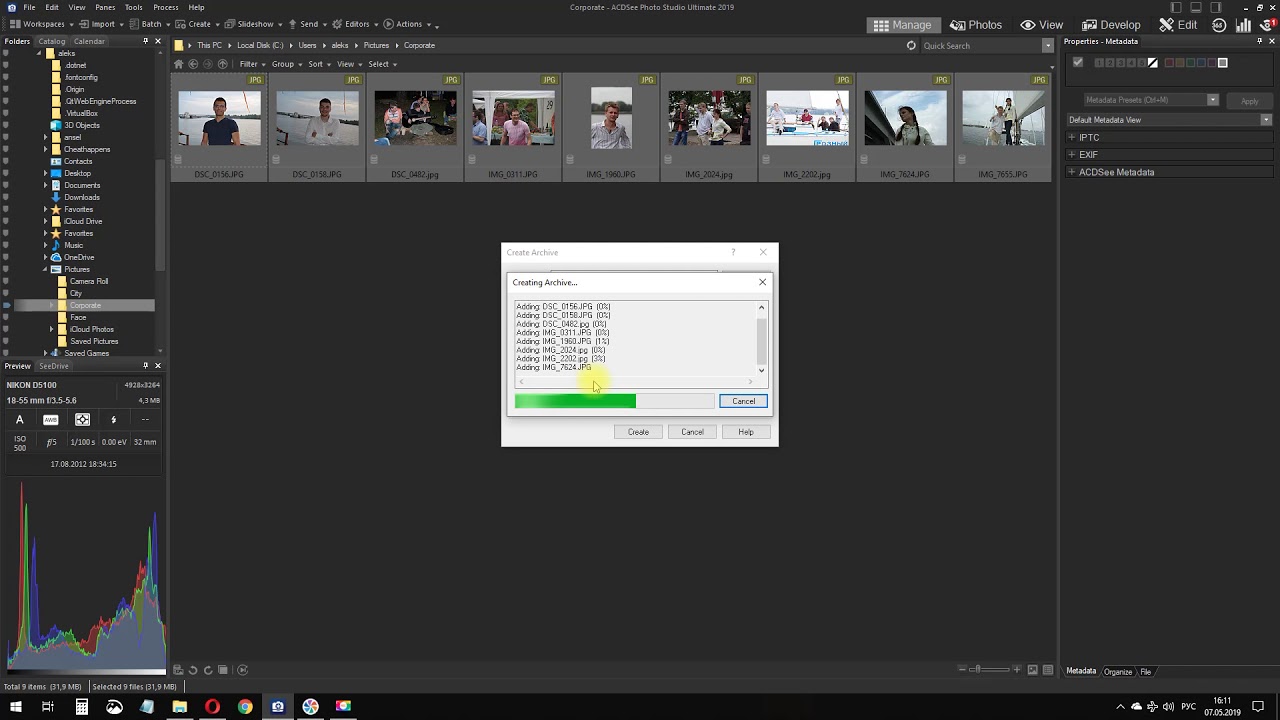
Task: Adjust the thumbnail zoom slider
Action: pos(988,670)
